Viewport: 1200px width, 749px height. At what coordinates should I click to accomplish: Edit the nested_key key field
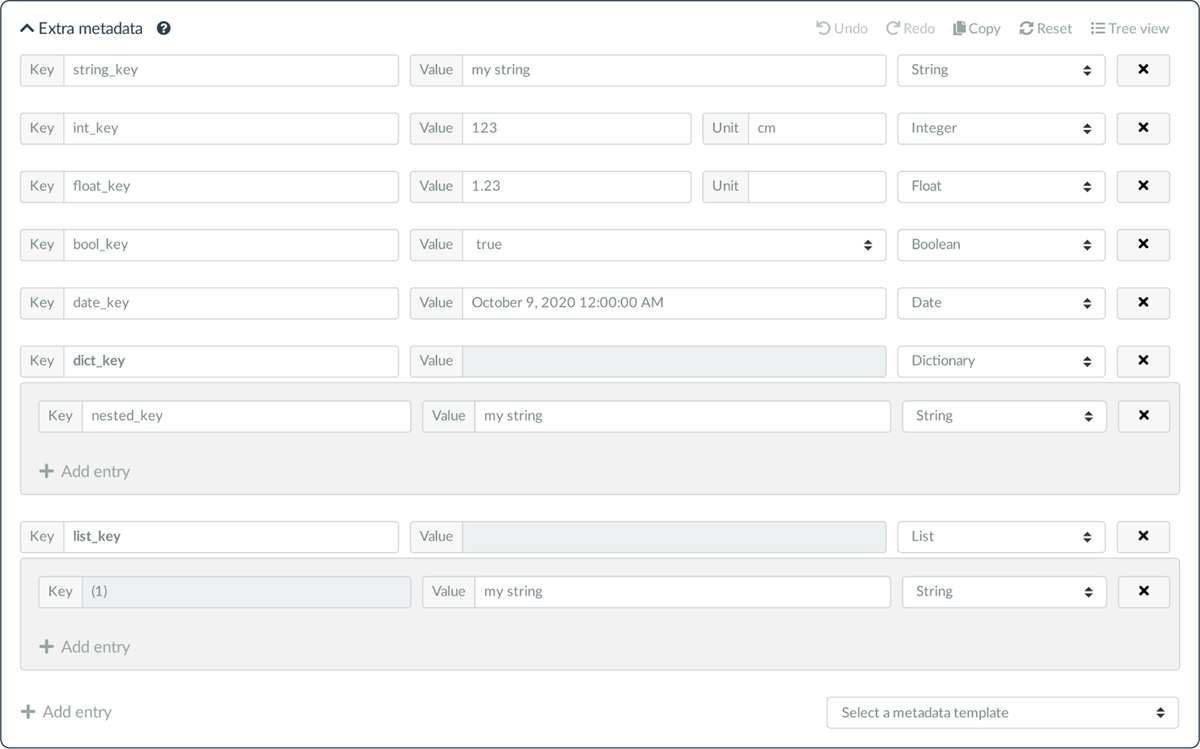[246, 416]
